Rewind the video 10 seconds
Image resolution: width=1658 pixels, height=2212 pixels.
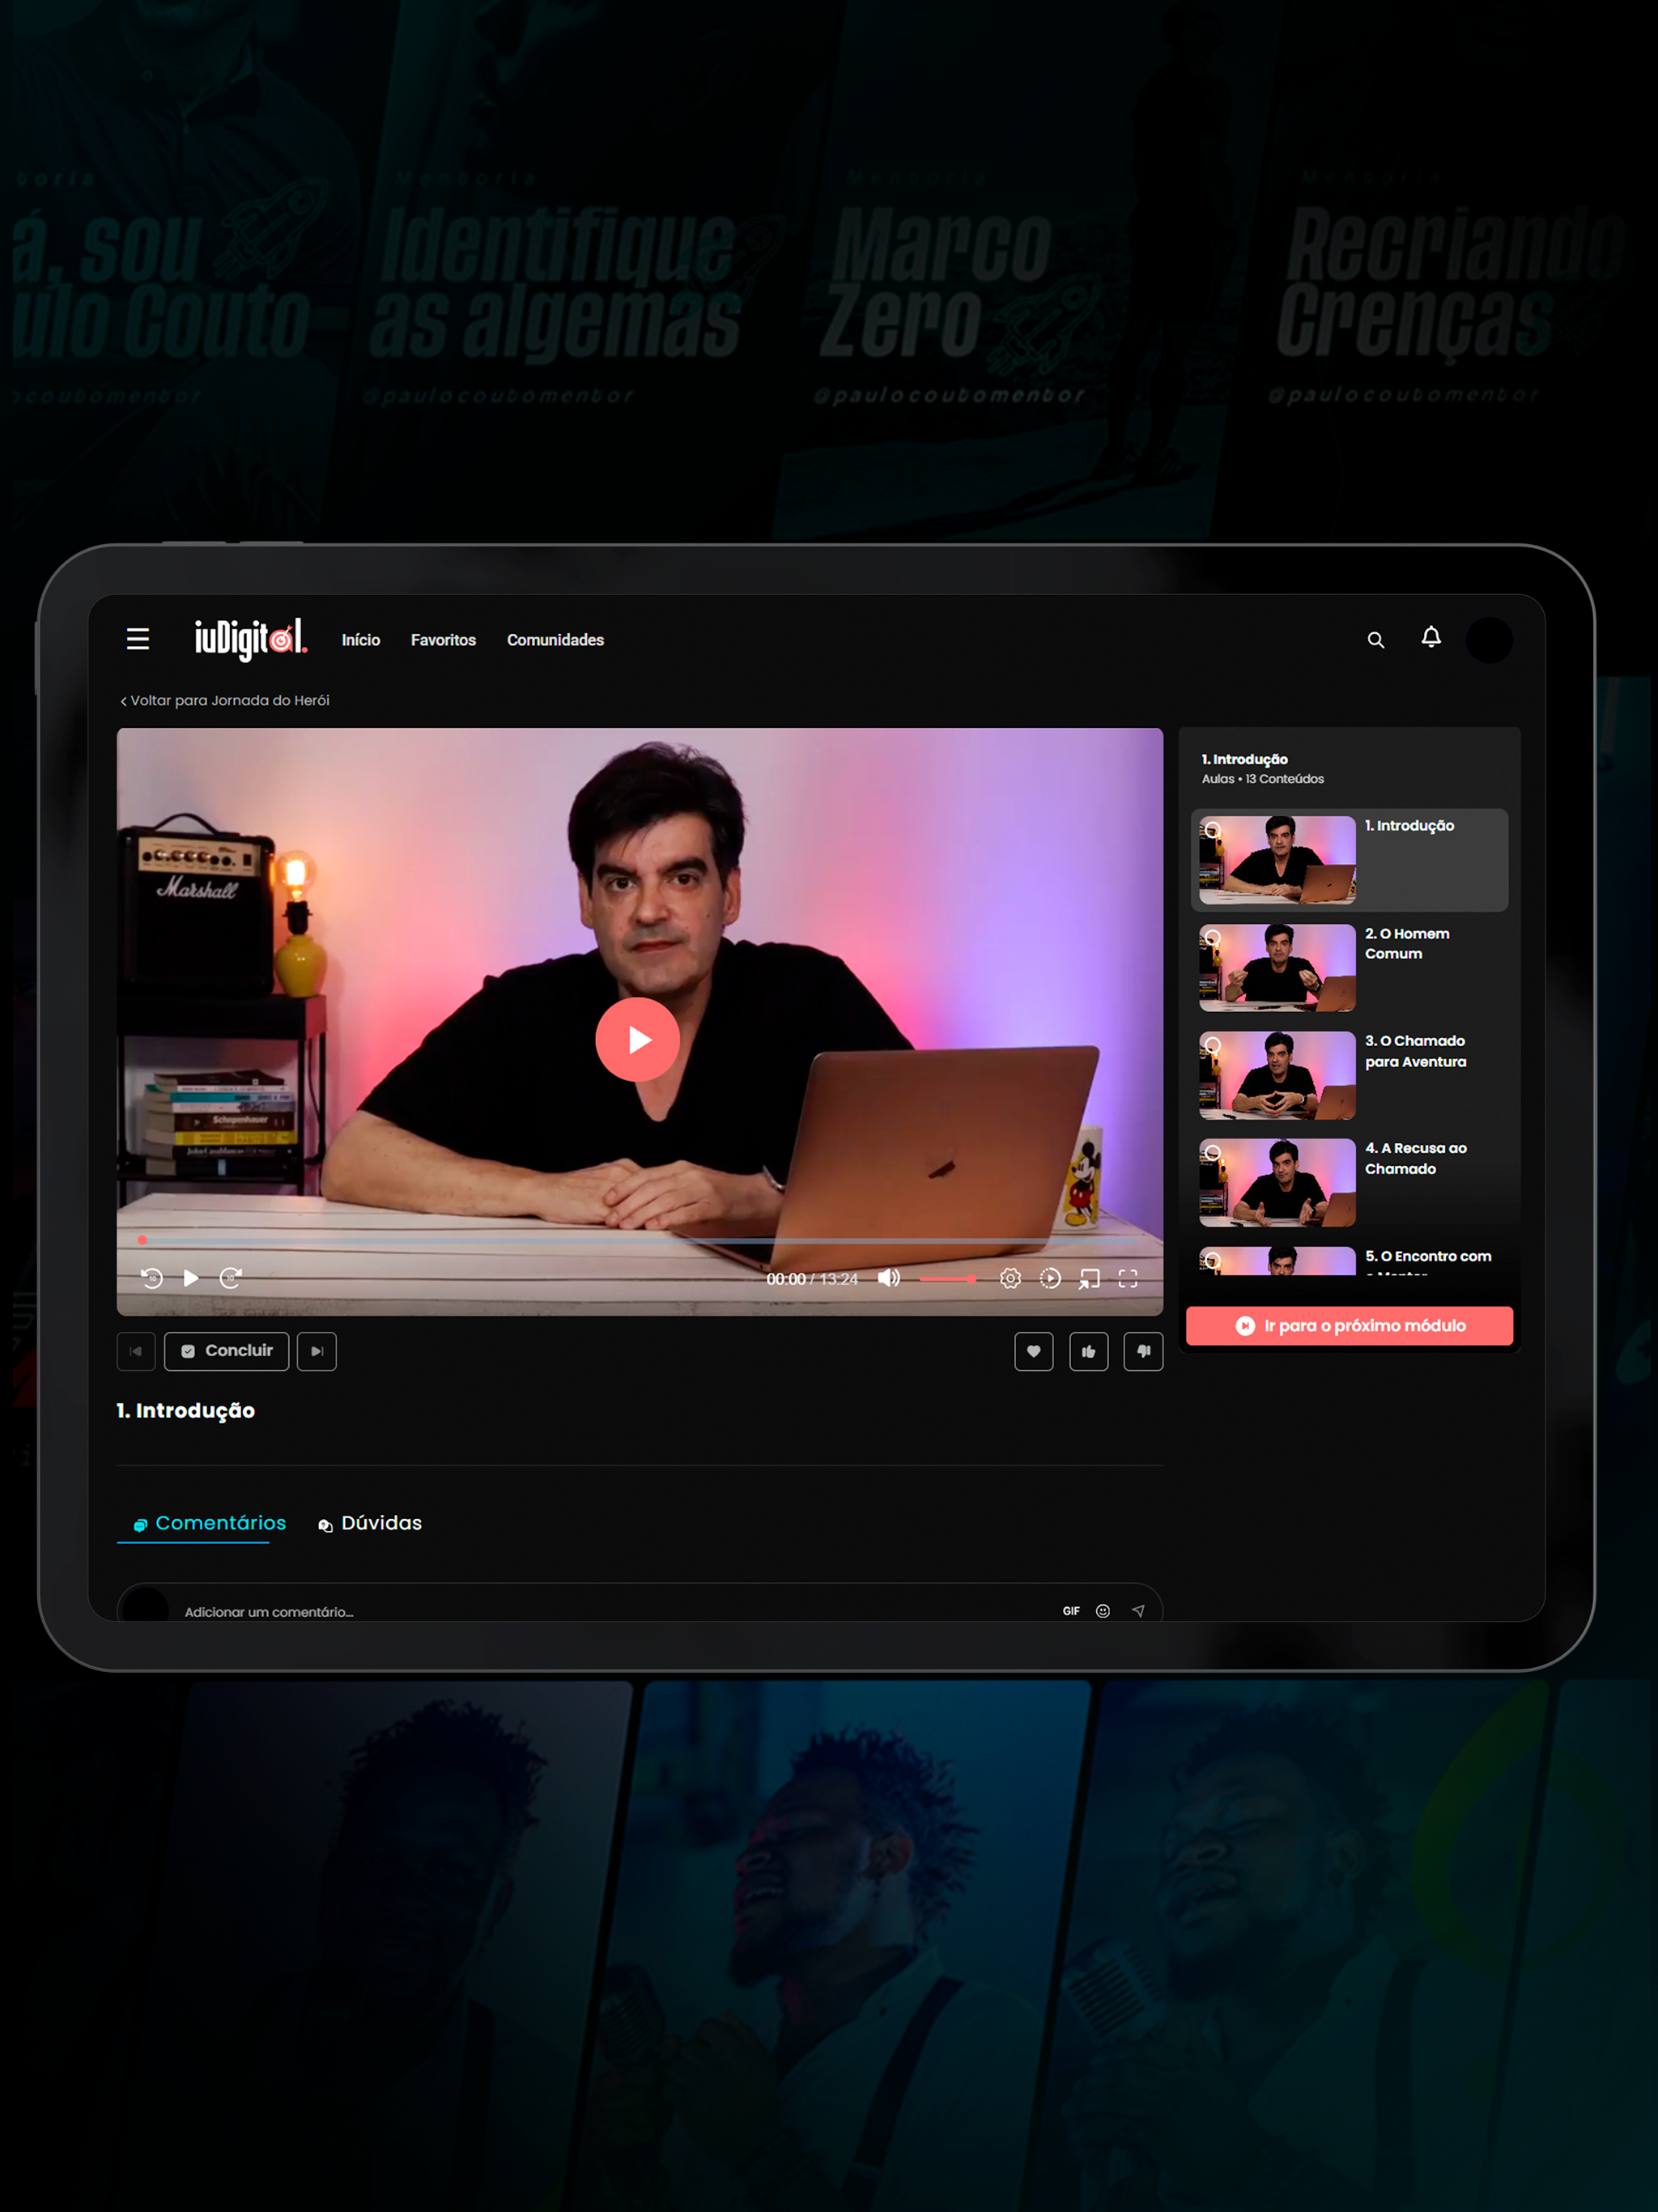tap(152, 1278)
